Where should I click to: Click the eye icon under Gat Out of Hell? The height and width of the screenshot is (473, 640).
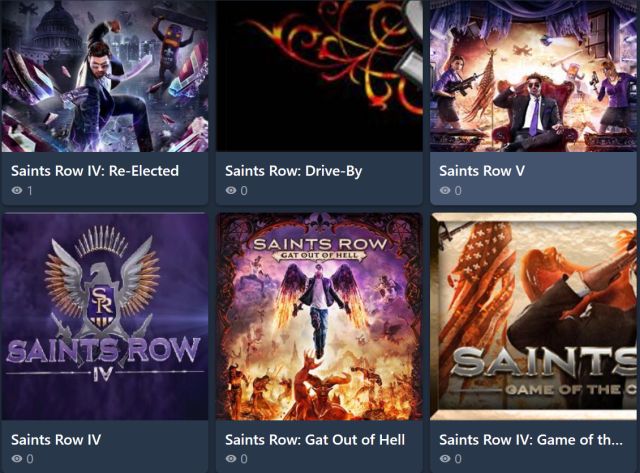[231, 459]
